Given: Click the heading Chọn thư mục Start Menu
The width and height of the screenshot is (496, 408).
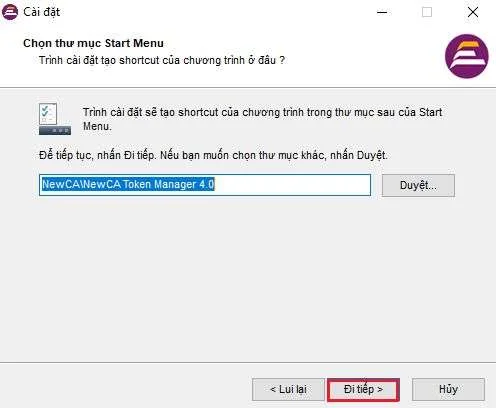Looking at the screenshot, I should [x=93, y=43].
